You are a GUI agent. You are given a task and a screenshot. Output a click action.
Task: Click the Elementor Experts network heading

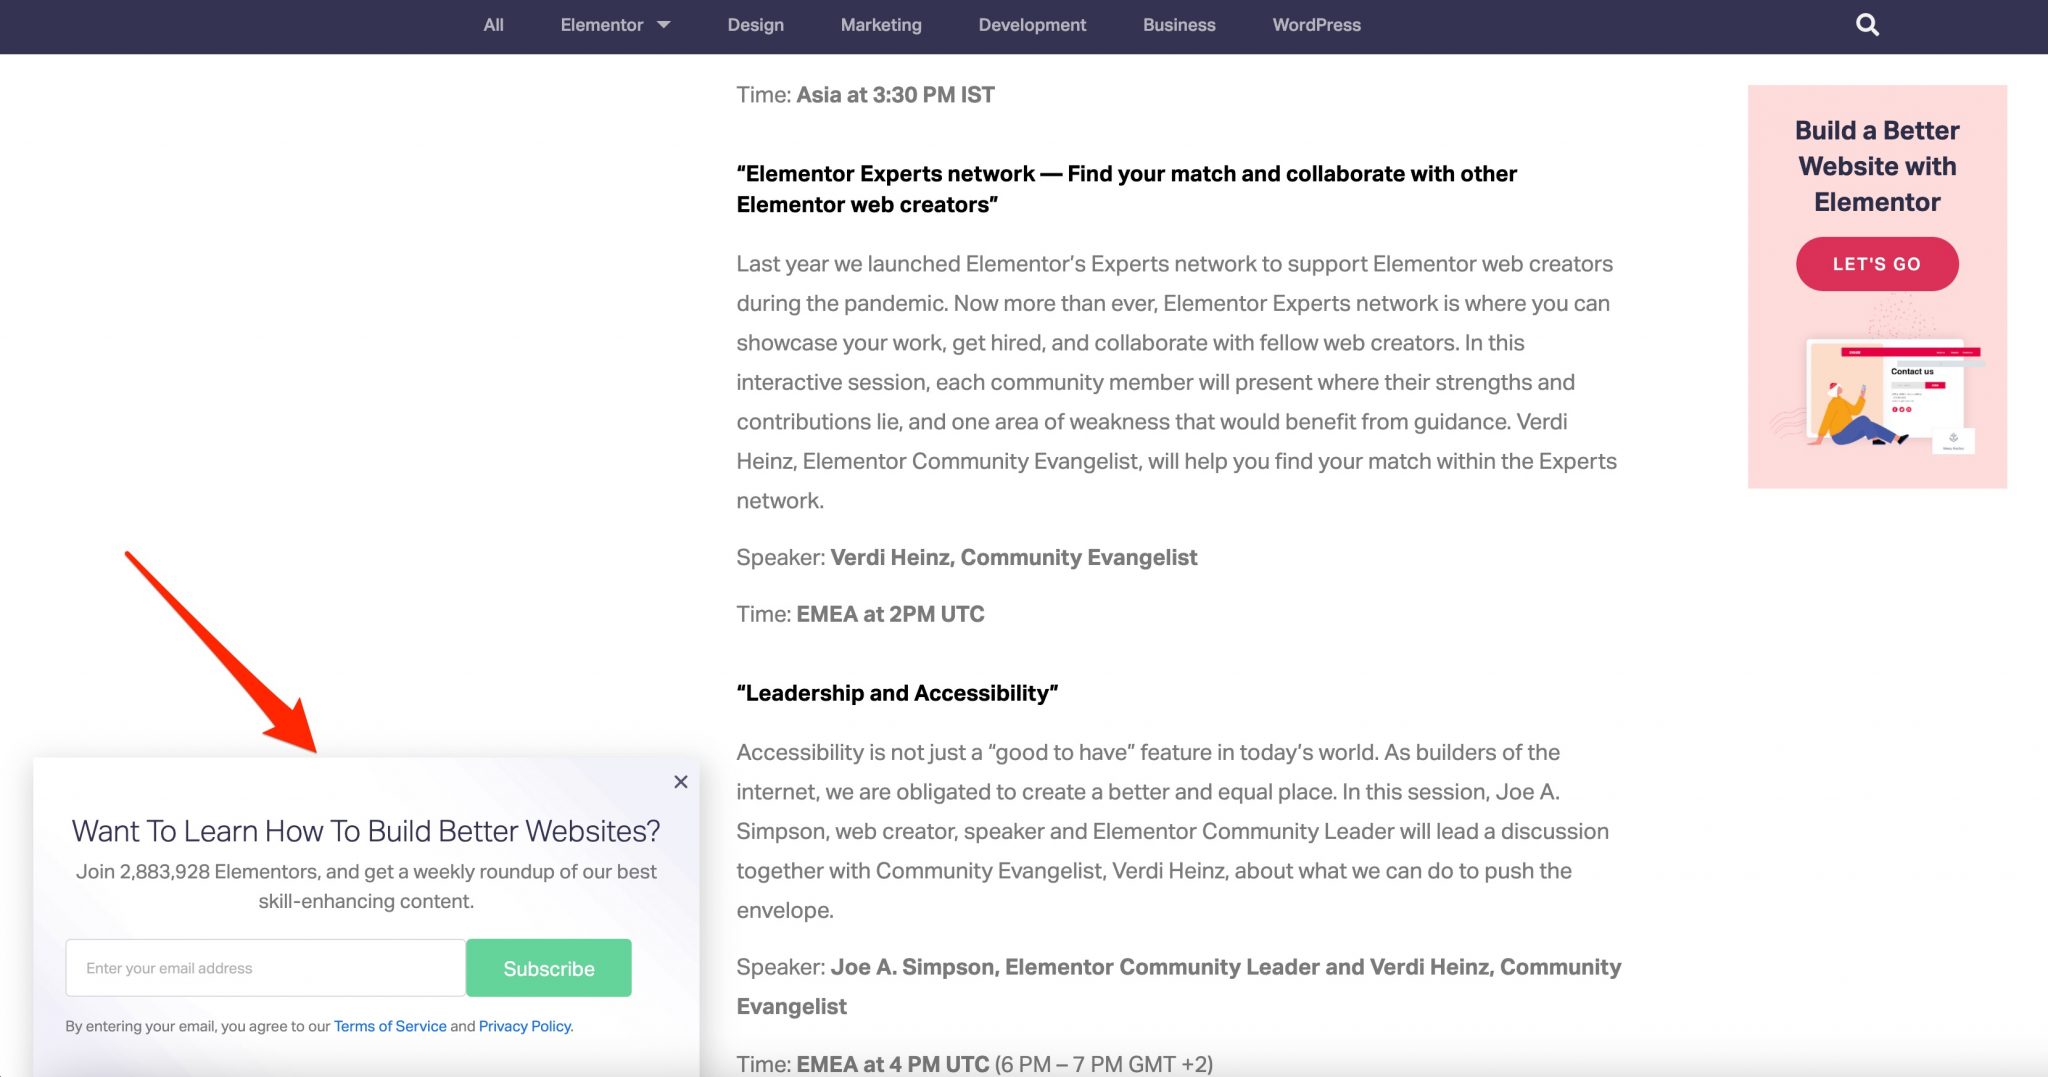coord(1126,188)
